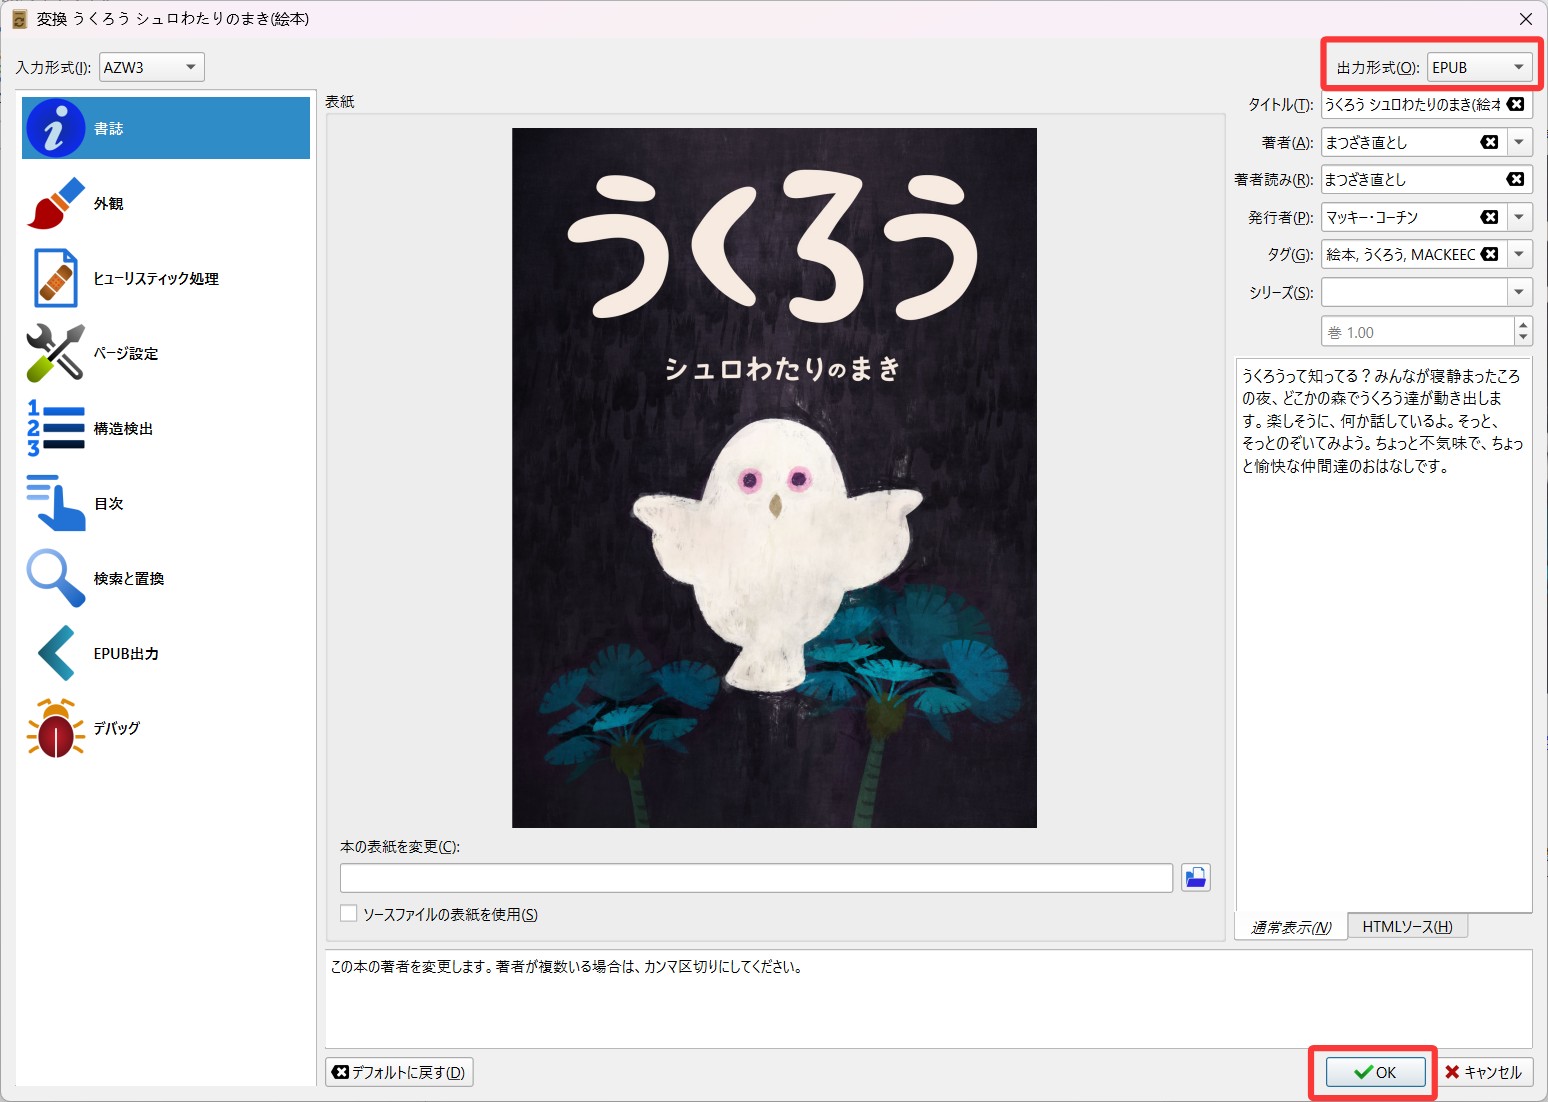Viewport: 1548px width, 1102px height.
Task: Go to 構造検出 structure detection
Action: (x=122, y=429)
